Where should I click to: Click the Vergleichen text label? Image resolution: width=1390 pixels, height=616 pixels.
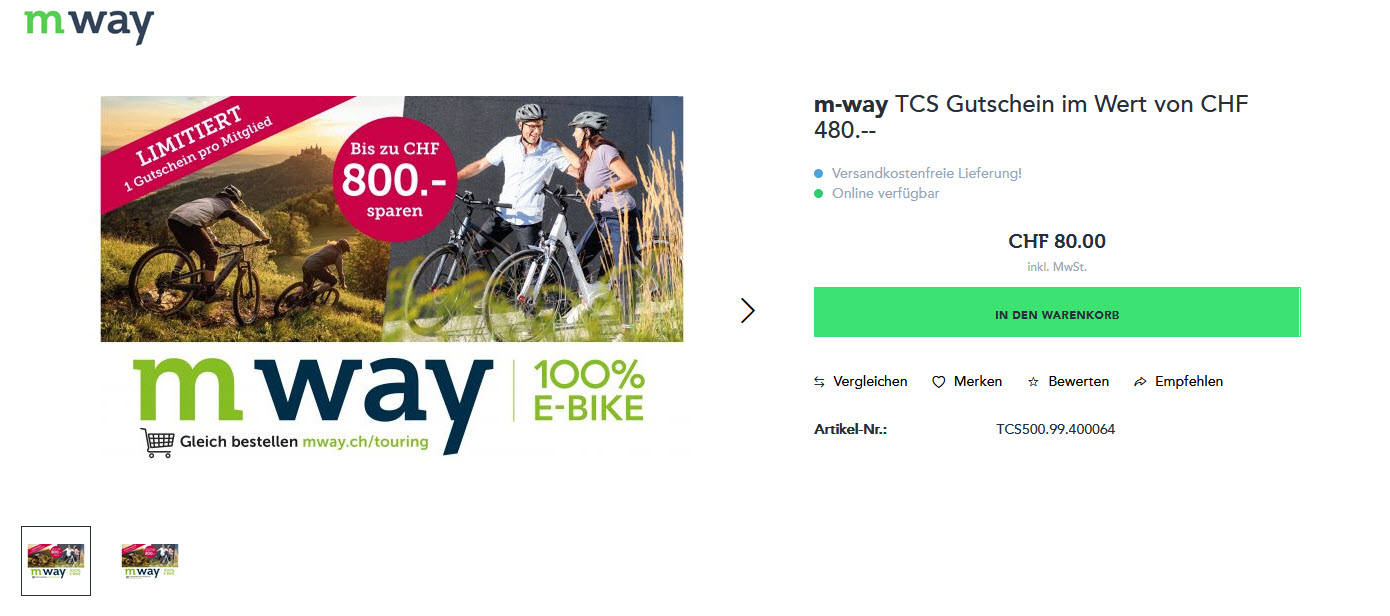[x=870, y=382]
